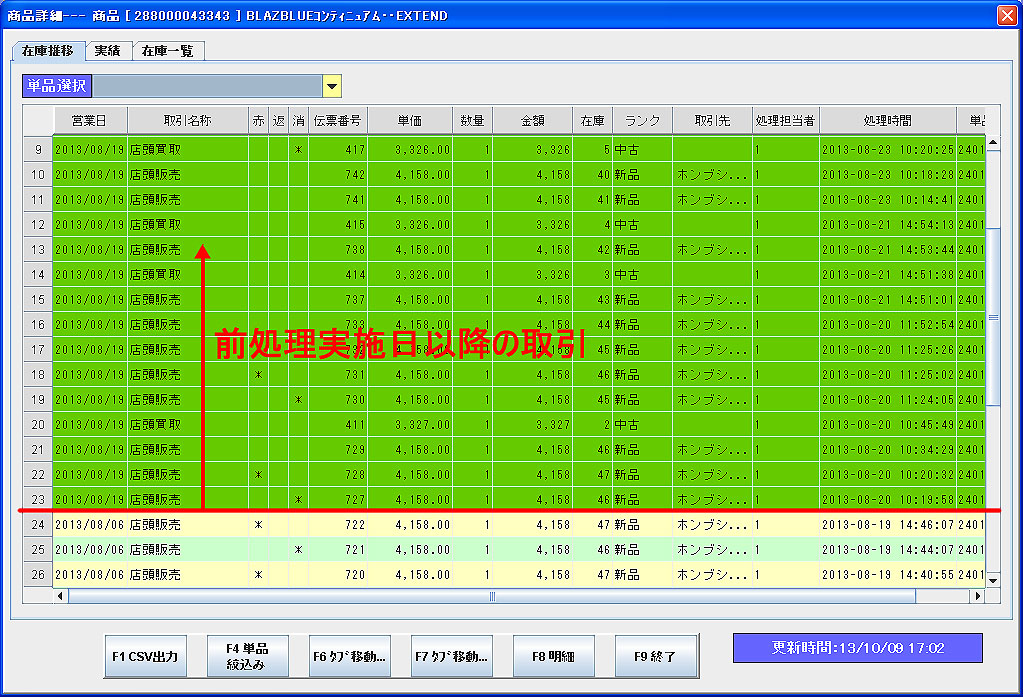
Task: Click the F1 CSV出力 button
Action: 145,657
